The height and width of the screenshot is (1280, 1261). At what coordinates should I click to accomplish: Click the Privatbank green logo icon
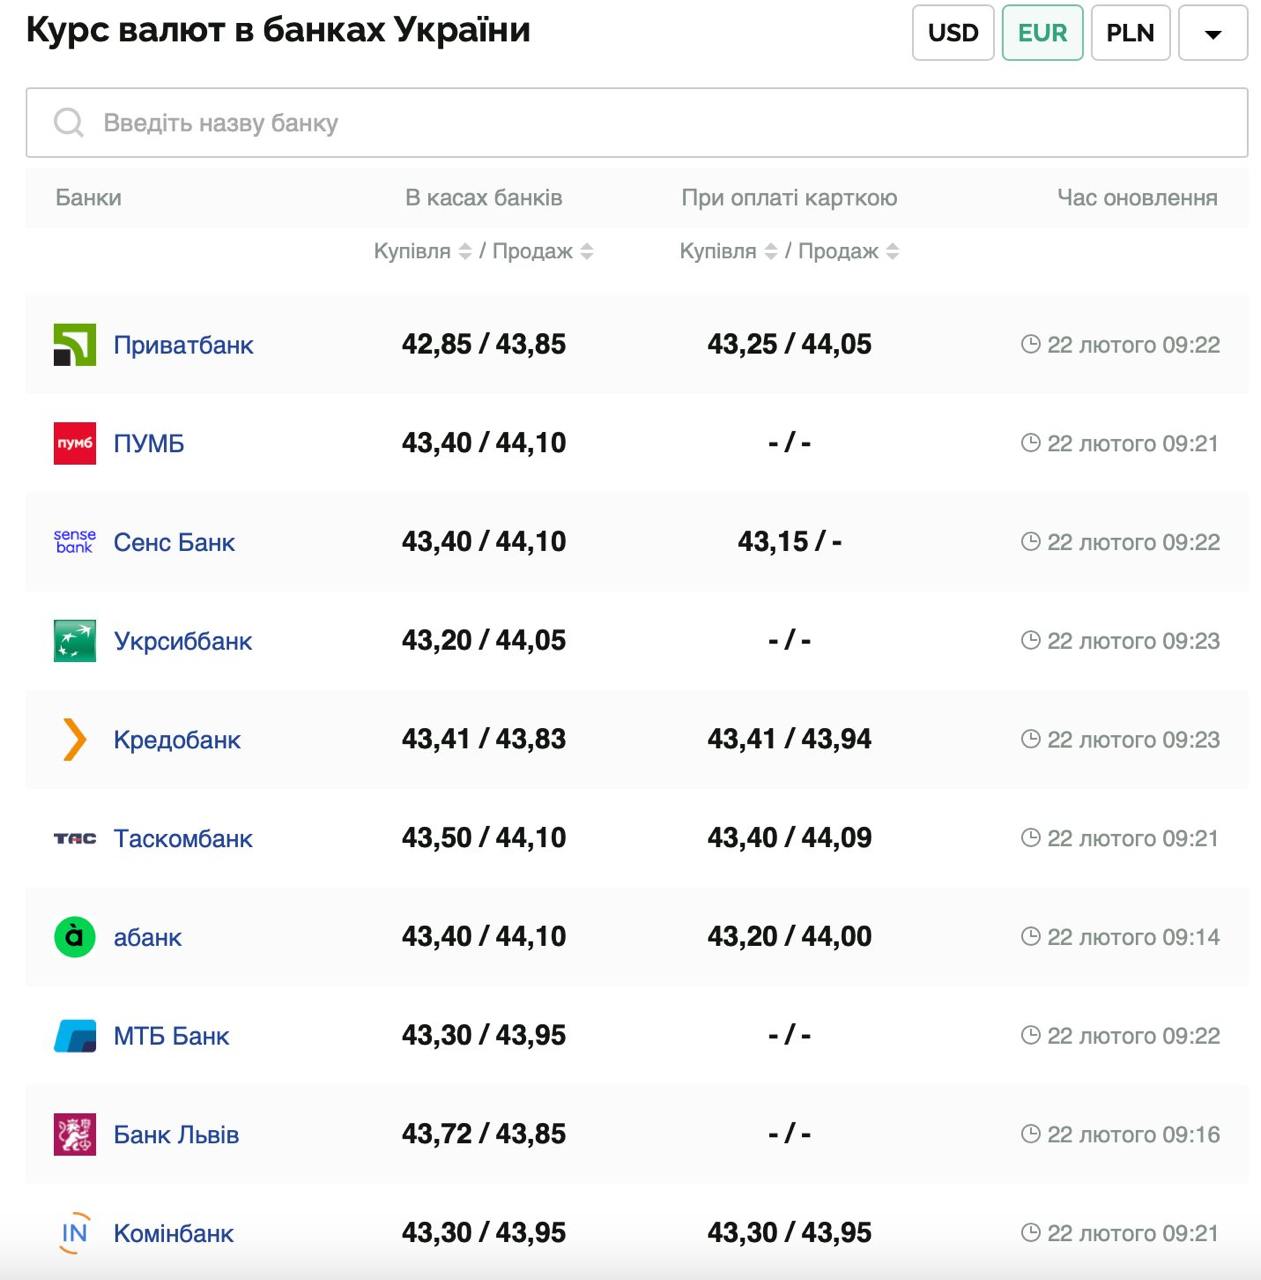74,345
